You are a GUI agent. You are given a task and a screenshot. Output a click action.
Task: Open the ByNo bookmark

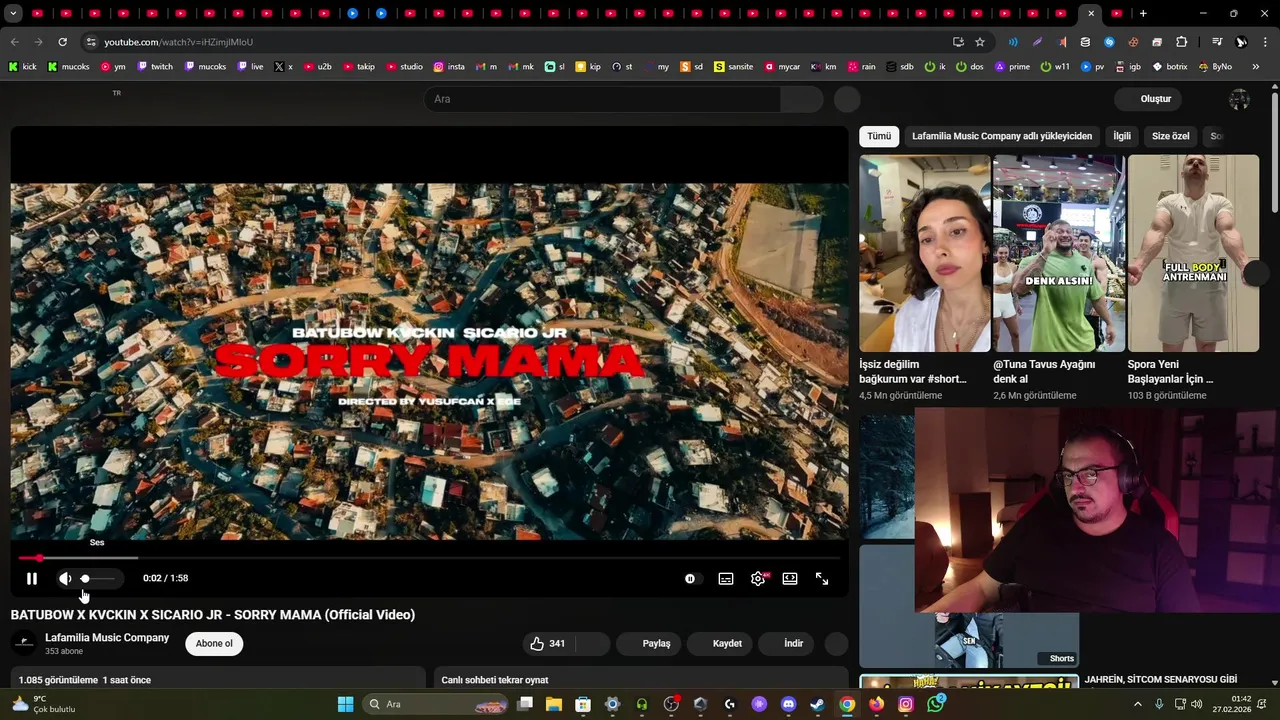point(1214,66)
